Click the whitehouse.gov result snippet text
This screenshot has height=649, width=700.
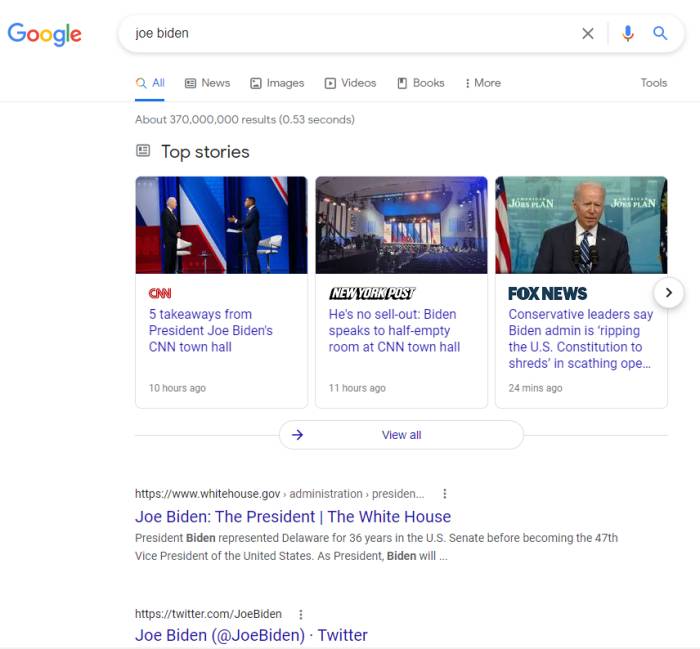coord(376,547)
